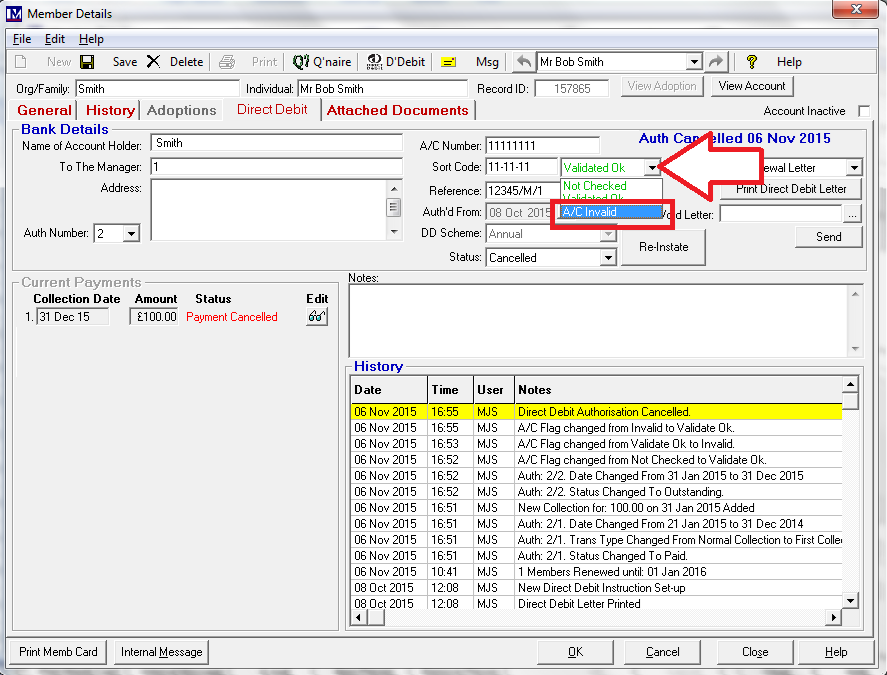
Task: Click the Amount £100.00 field
Action: coord(154,317)
